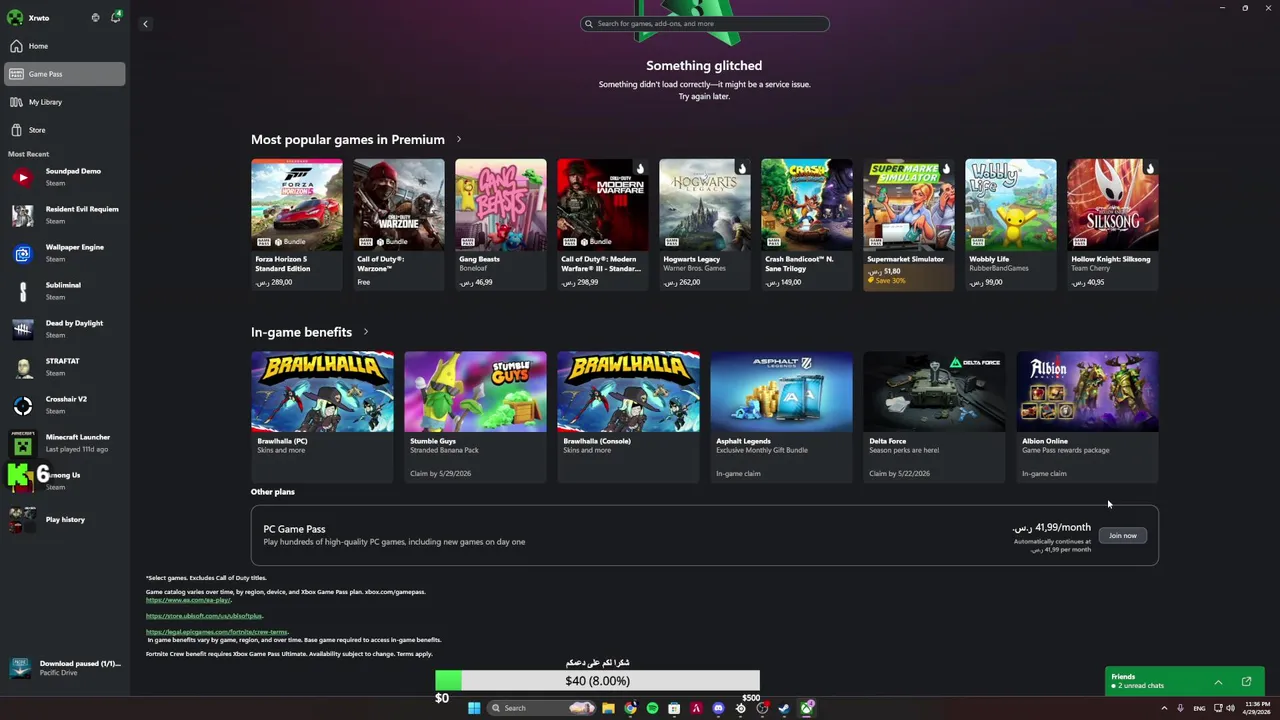This screenshot has width=1280, height=720.
Task: Open Google Chrome from the taskbar
Action: point(630,708)
